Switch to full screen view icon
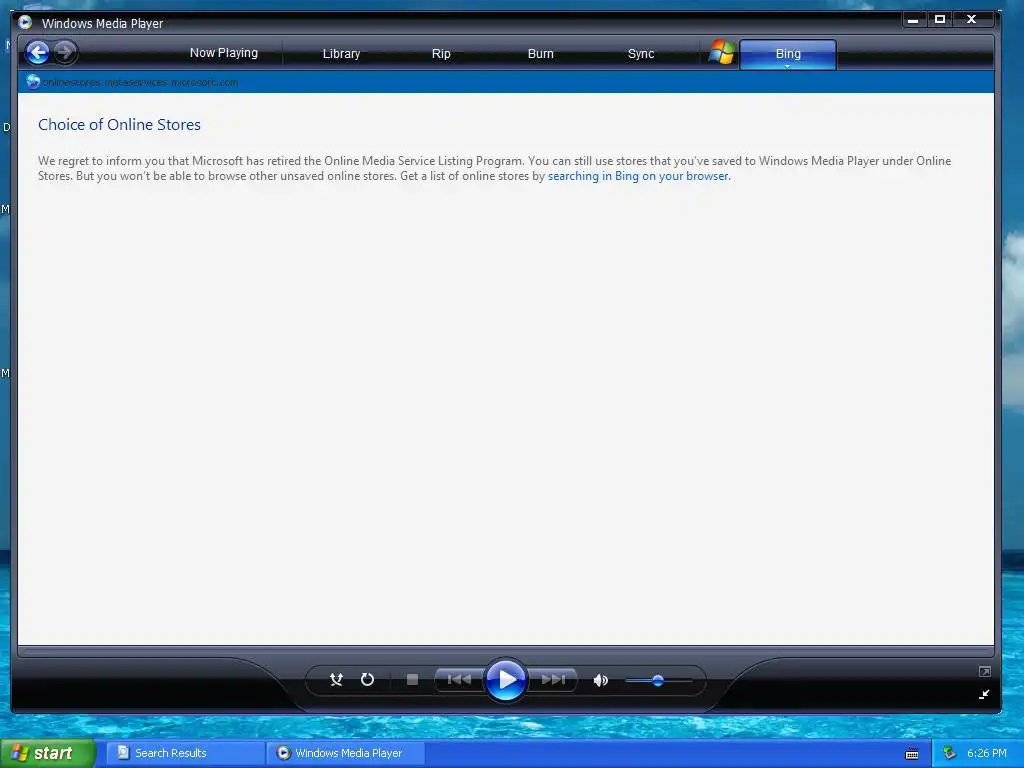 [985, 671]
